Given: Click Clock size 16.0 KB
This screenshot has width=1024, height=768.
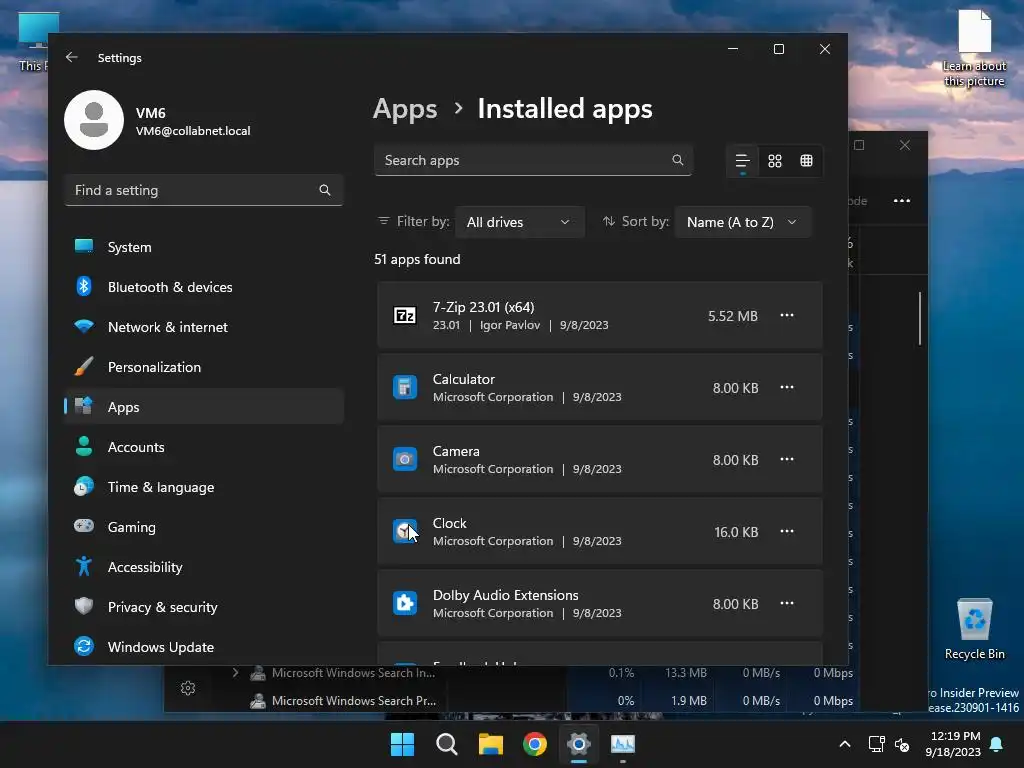Looking at the screenshot, I should (x=736, y=532).
